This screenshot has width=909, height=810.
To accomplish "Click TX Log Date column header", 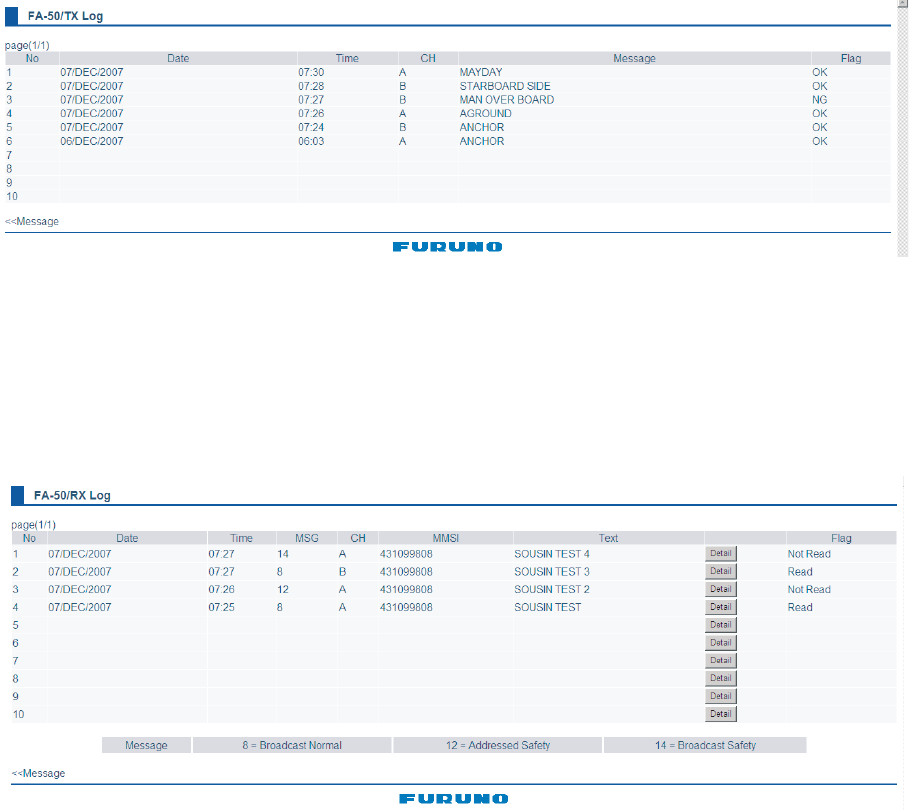I will [x=178, y=59].
